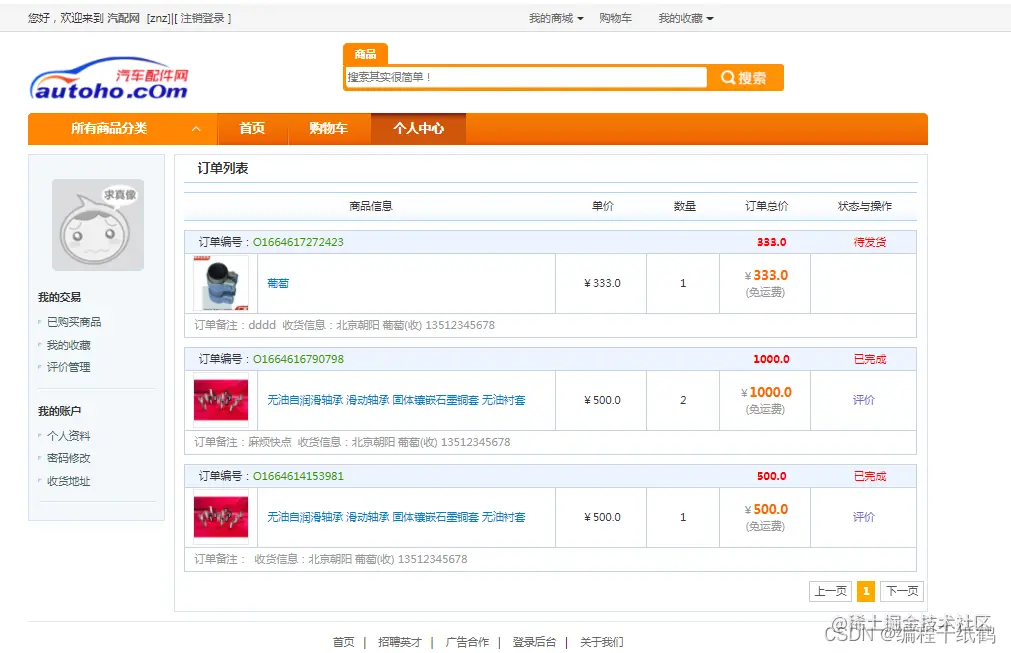Click 下一页 next page button
1011x653 pixels.
click(901, 591)
